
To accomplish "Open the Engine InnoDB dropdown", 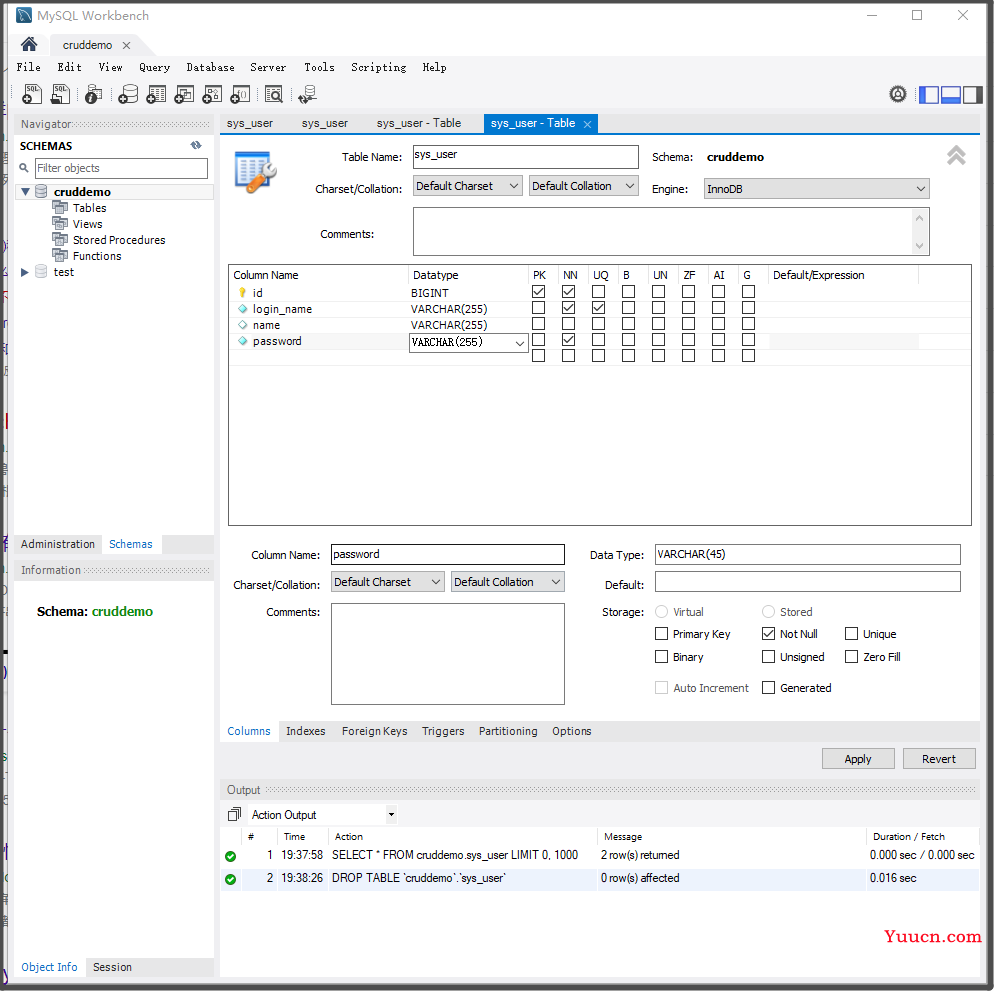I will 816,188.
